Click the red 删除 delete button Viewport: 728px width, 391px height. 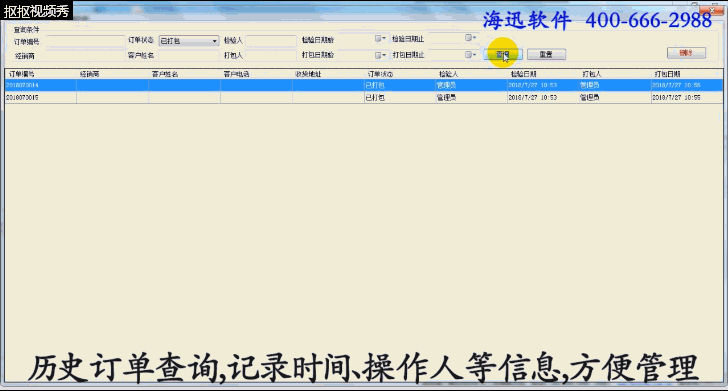click(x=686, y=53)
